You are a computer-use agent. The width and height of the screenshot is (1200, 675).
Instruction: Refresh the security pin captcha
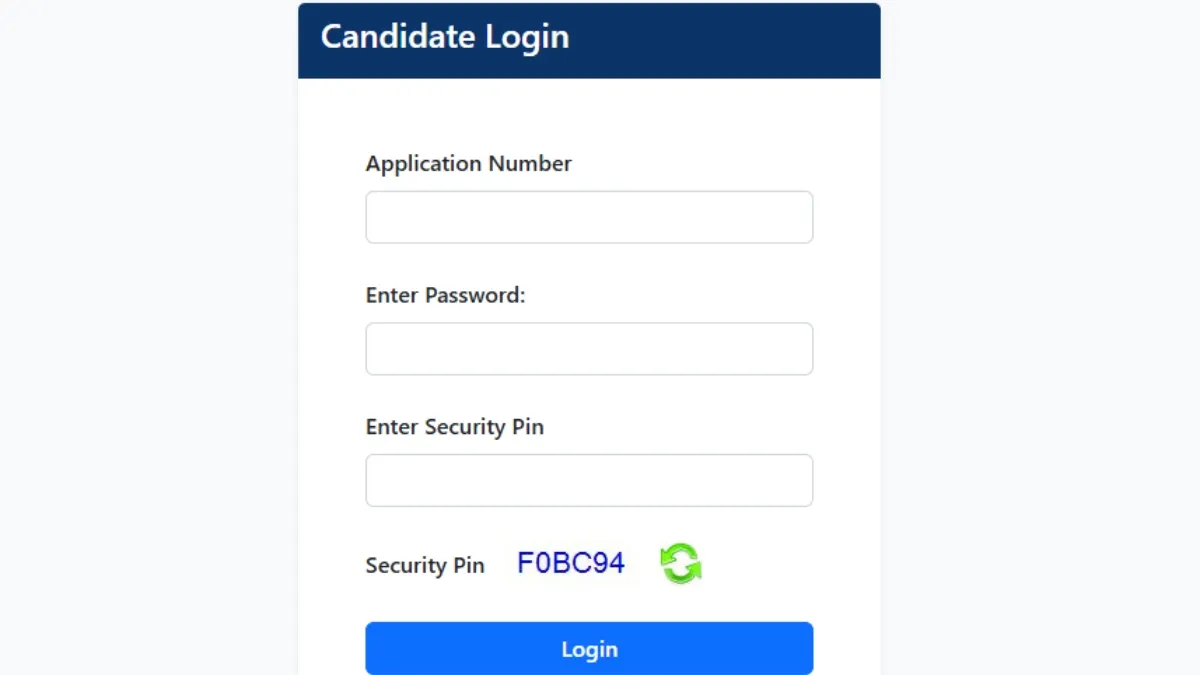[681, 563]
